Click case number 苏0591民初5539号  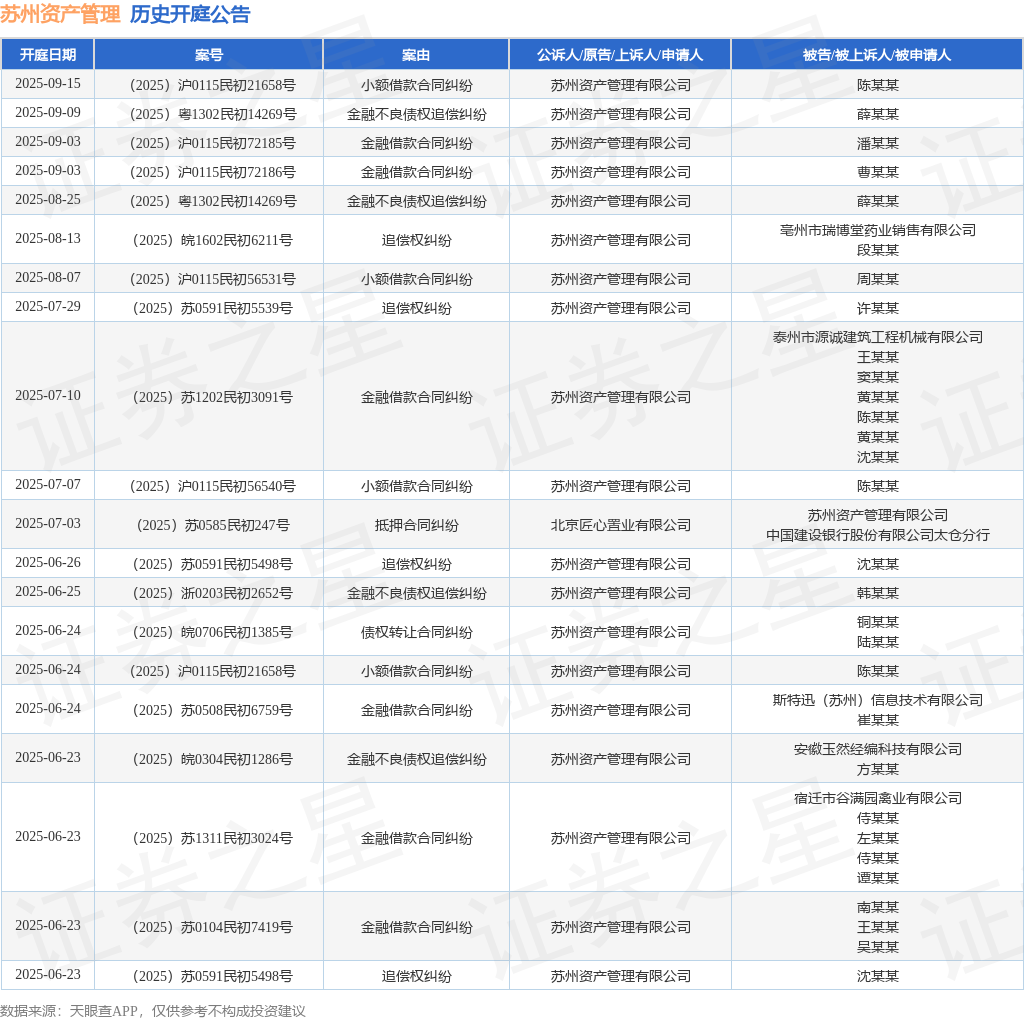[x=213, y=308]
